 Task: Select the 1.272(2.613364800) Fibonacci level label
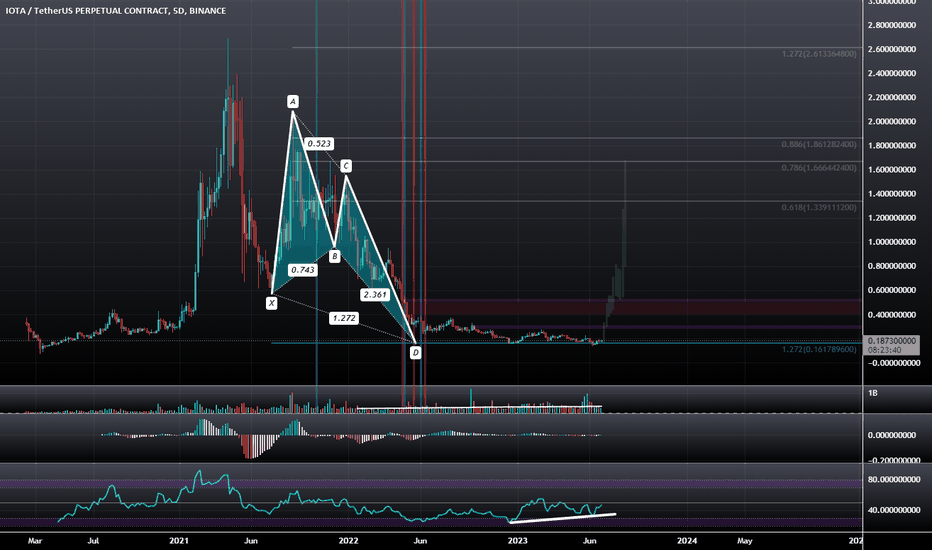pyautogui.click(x=819, y=54)
